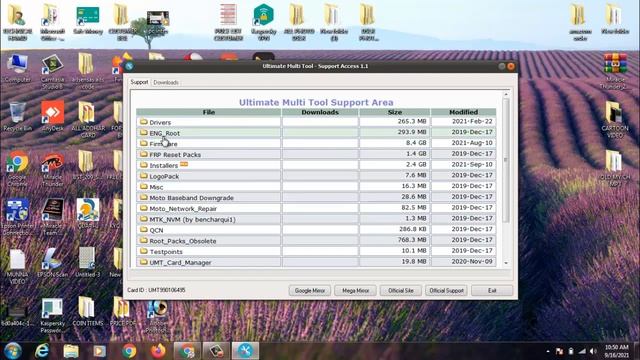The image size is (640, 360).
Task: Open the Installers folder row
Action: coord(316,165)
